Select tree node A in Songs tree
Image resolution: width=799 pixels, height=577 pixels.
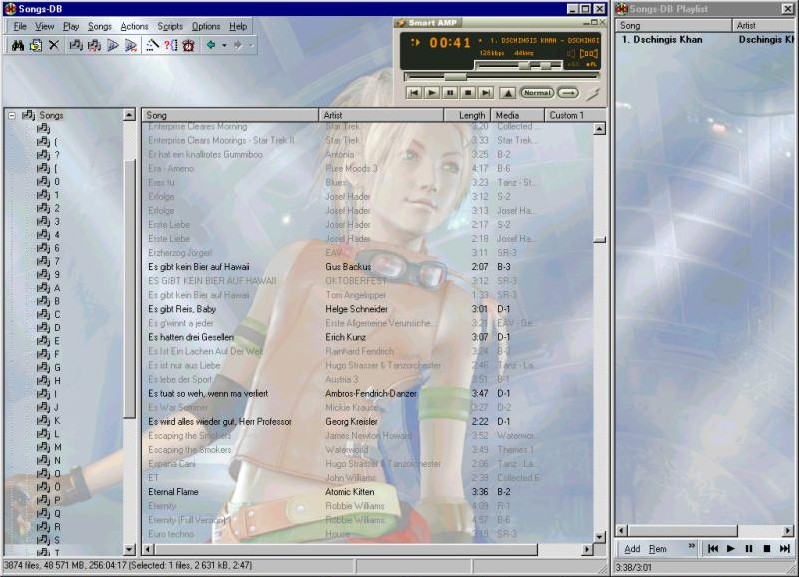click(x=49, y=287)
